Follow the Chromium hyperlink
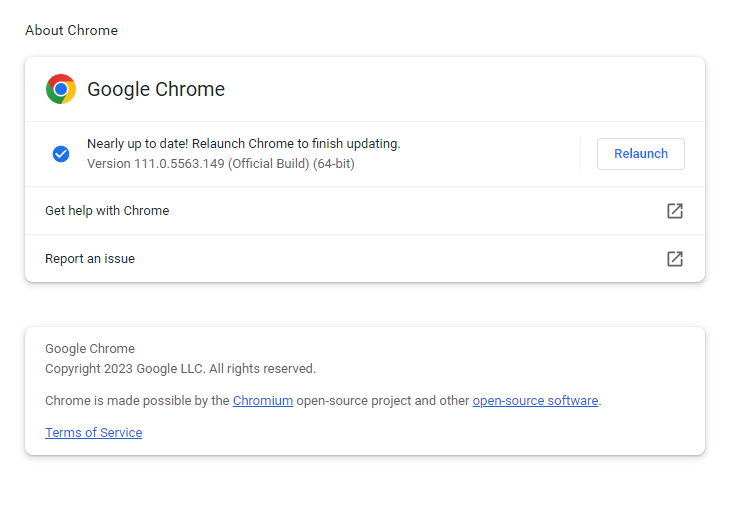The width and height of the screenshot is (745, 516). [263, 401]
